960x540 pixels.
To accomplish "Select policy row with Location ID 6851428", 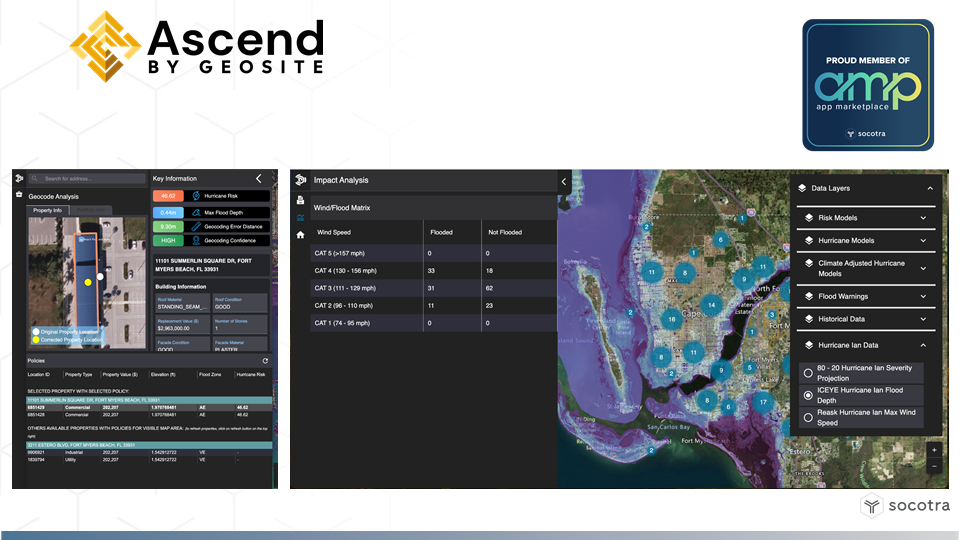I will click(x=149, y=414).
